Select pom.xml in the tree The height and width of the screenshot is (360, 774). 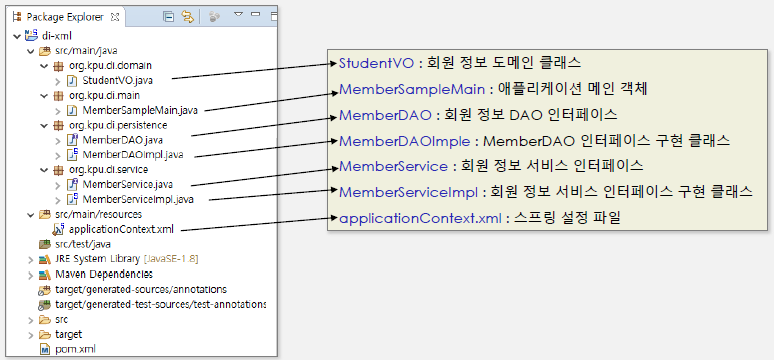76,349
